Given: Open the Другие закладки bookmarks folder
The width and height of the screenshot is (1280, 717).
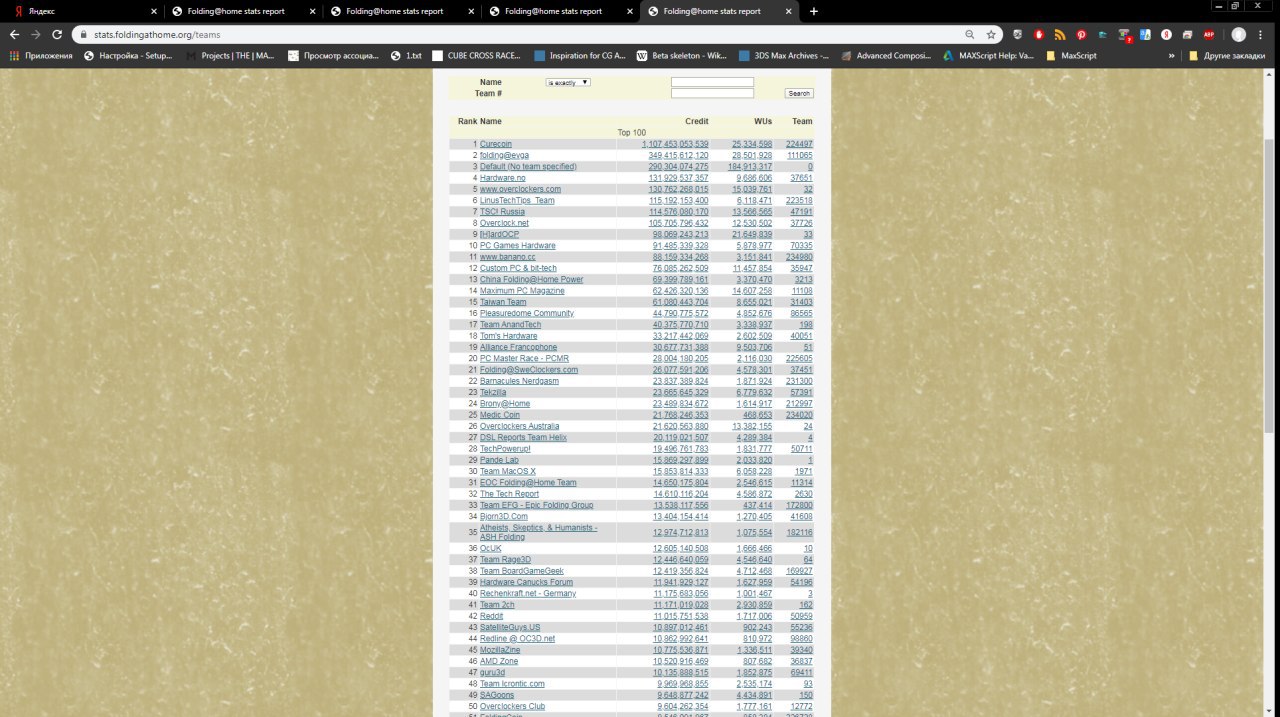Looking at the screenshot, I should [1227, 56].
